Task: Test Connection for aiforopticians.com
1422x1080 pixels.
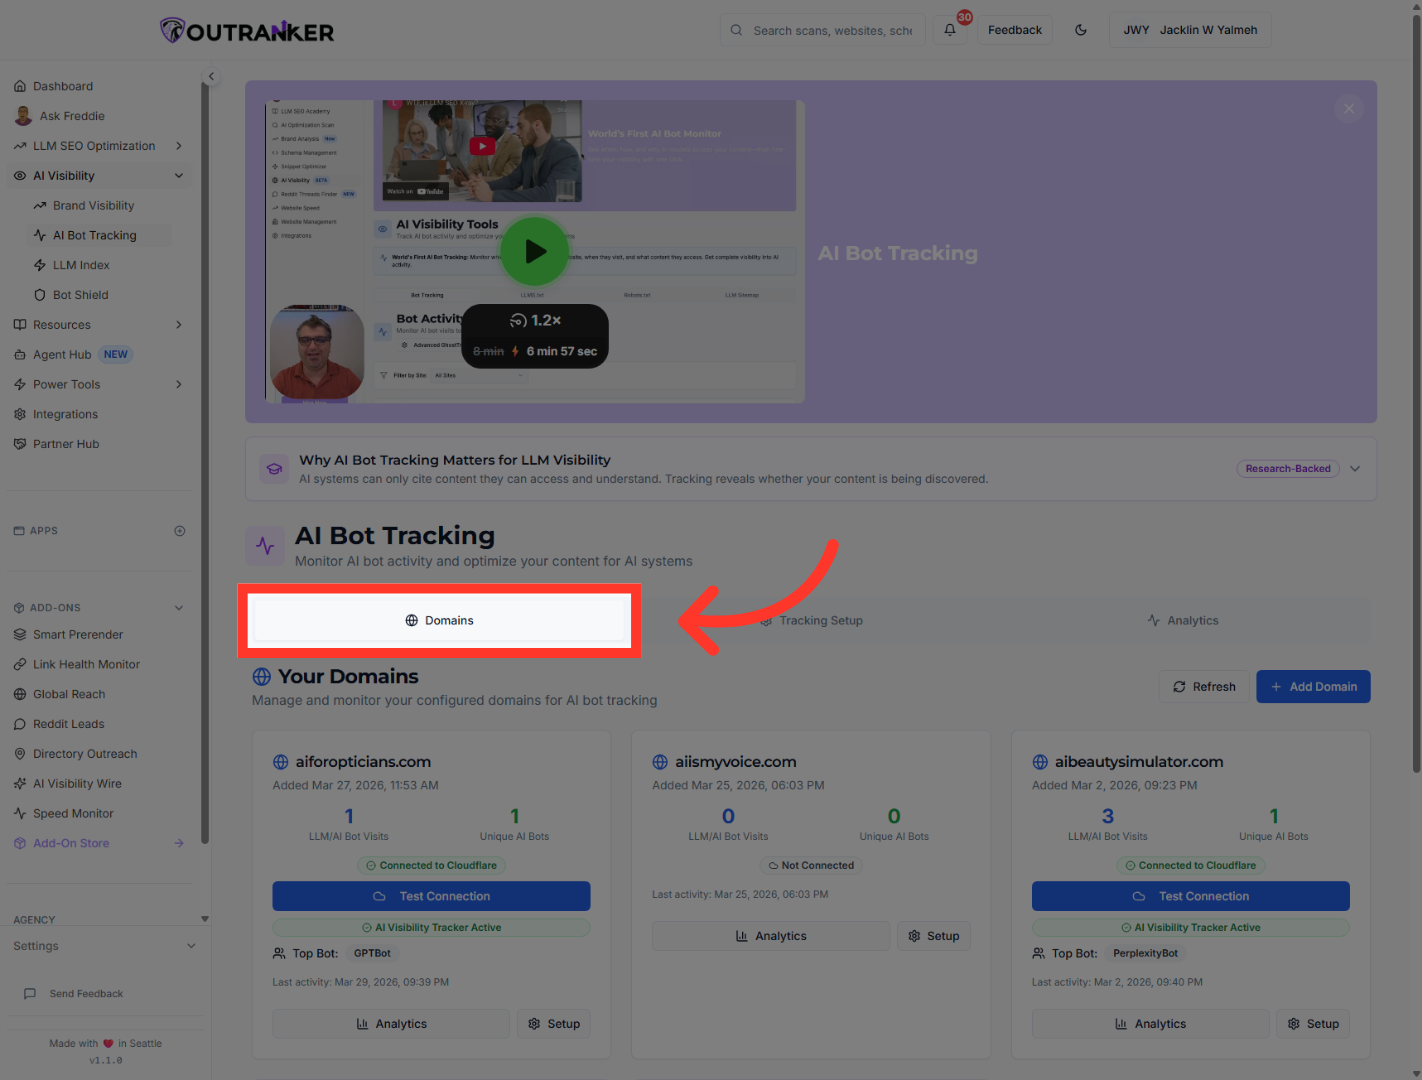Action: [430, 895]
